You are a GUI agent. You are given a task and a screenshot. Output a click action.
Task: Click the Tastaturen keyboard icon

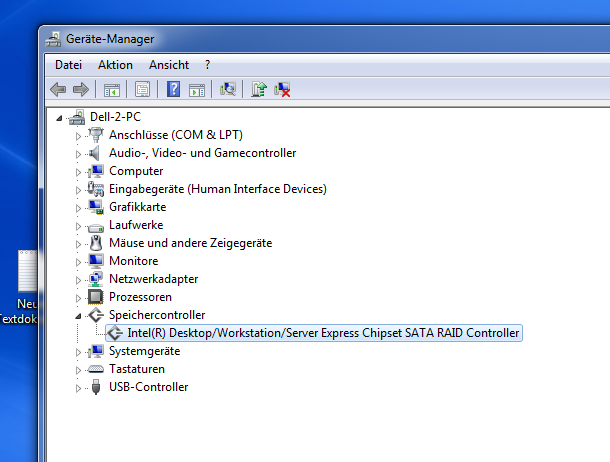[96, 369]
